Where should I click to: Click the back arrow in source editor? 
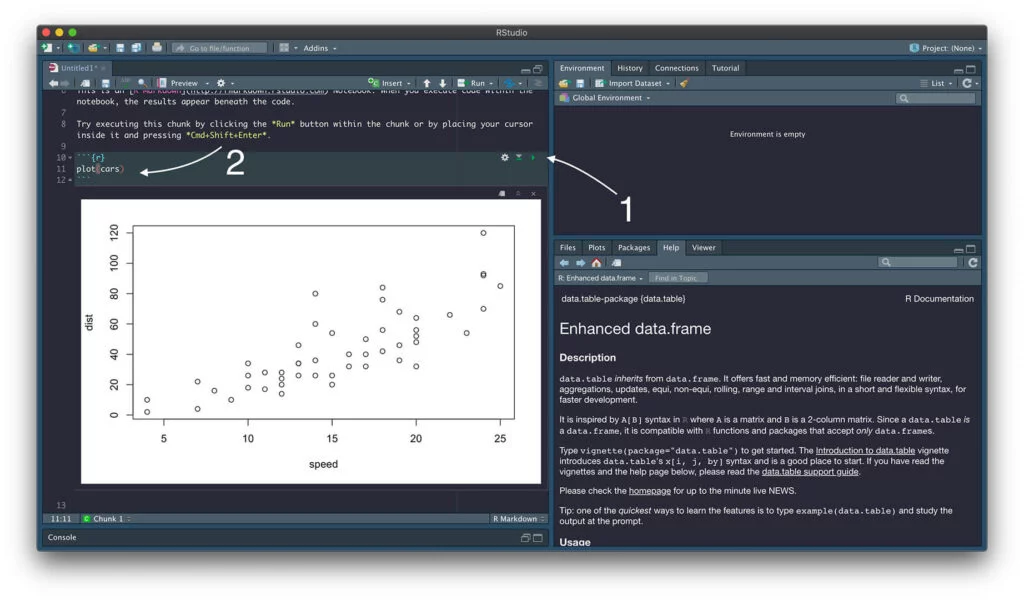tap(54, 84)
